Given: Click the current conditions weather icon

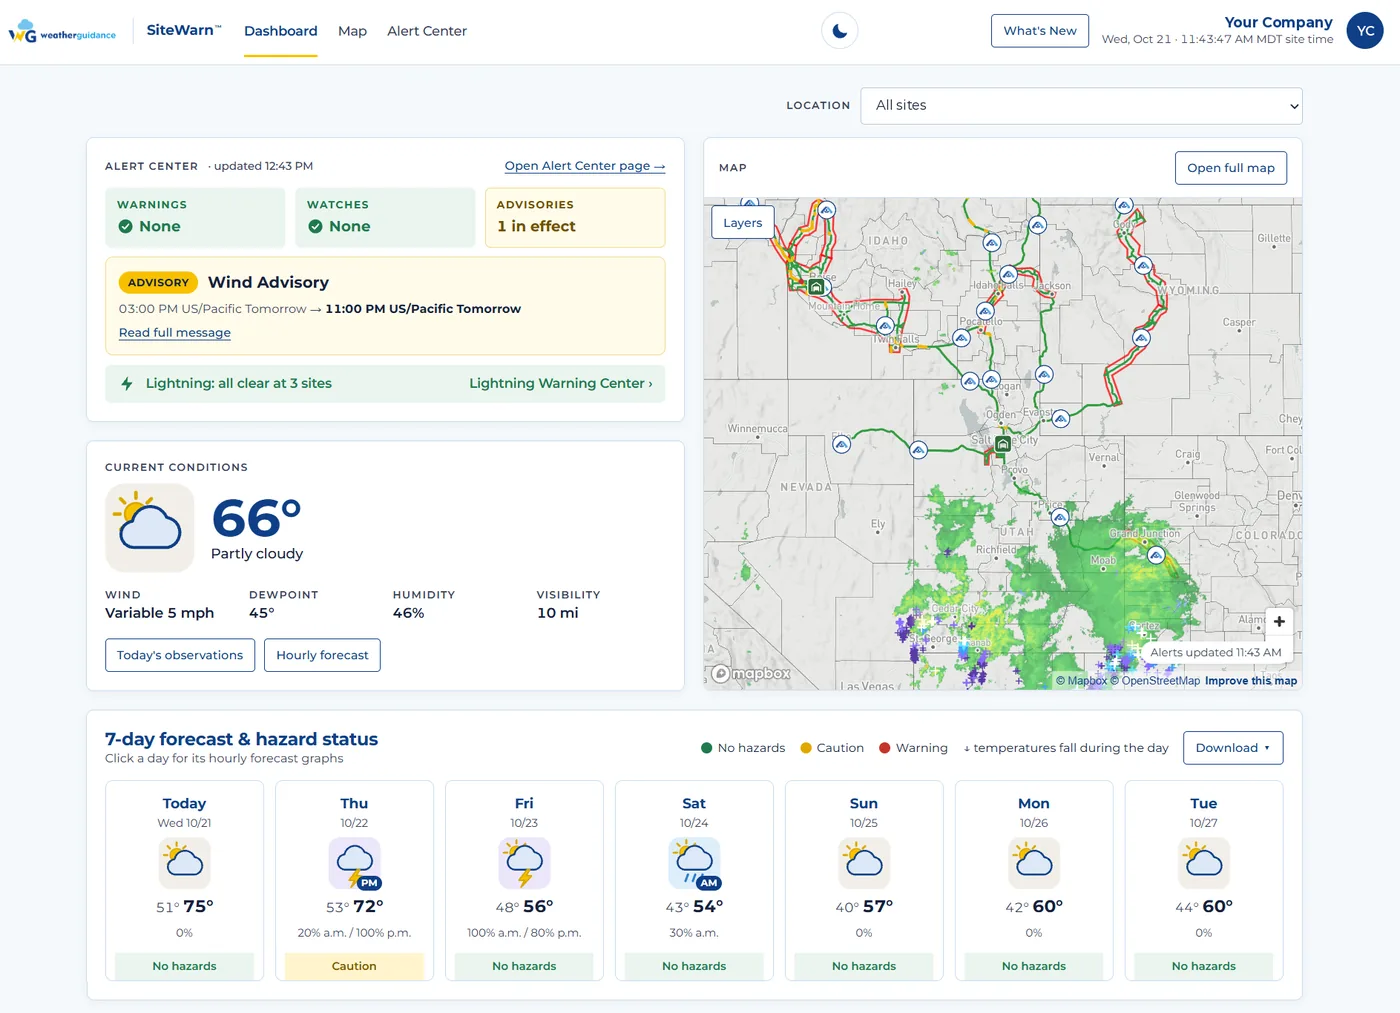Looking at the screenshot, I should (x=150, y=528).
